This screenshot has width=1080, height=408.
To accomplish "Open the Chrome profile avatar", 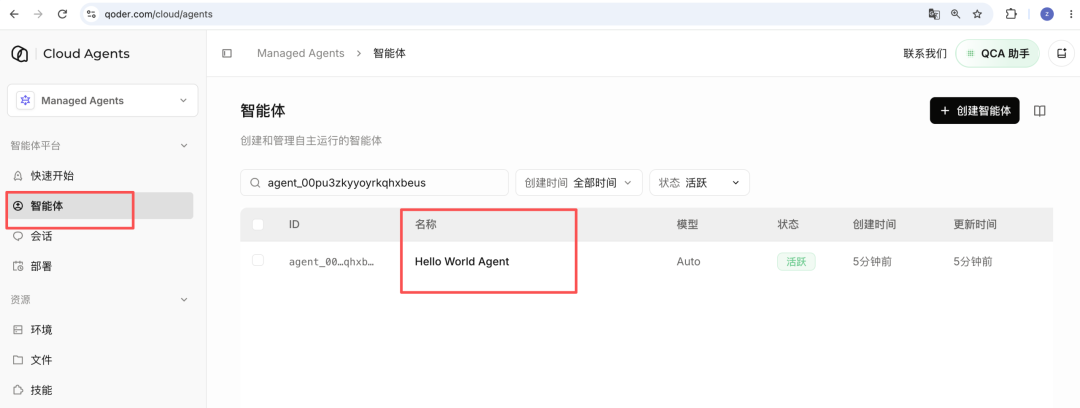I will (x=1047, y=14).
